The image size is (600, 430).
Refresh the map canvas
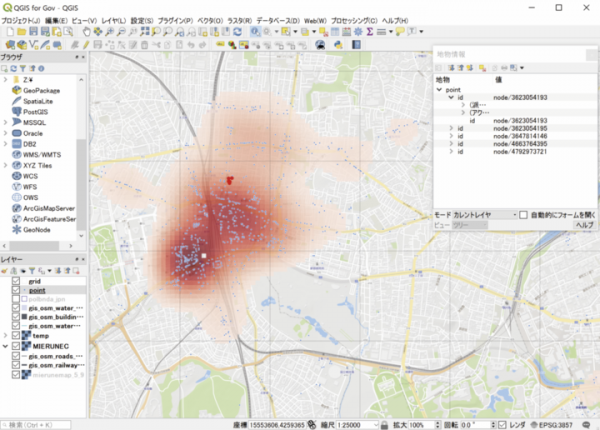coord(237,32)
